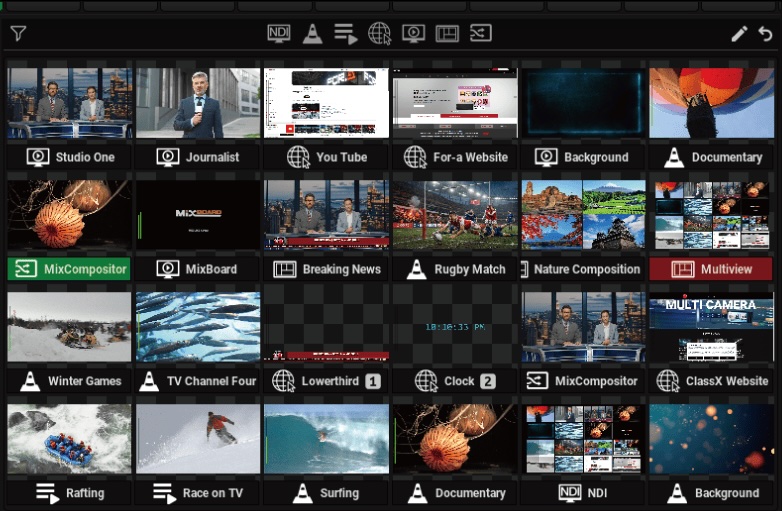Screen dimensions: 782x511
Task: Pick the Rugby Match video thumbnail
Action: [x=455, y=215]
